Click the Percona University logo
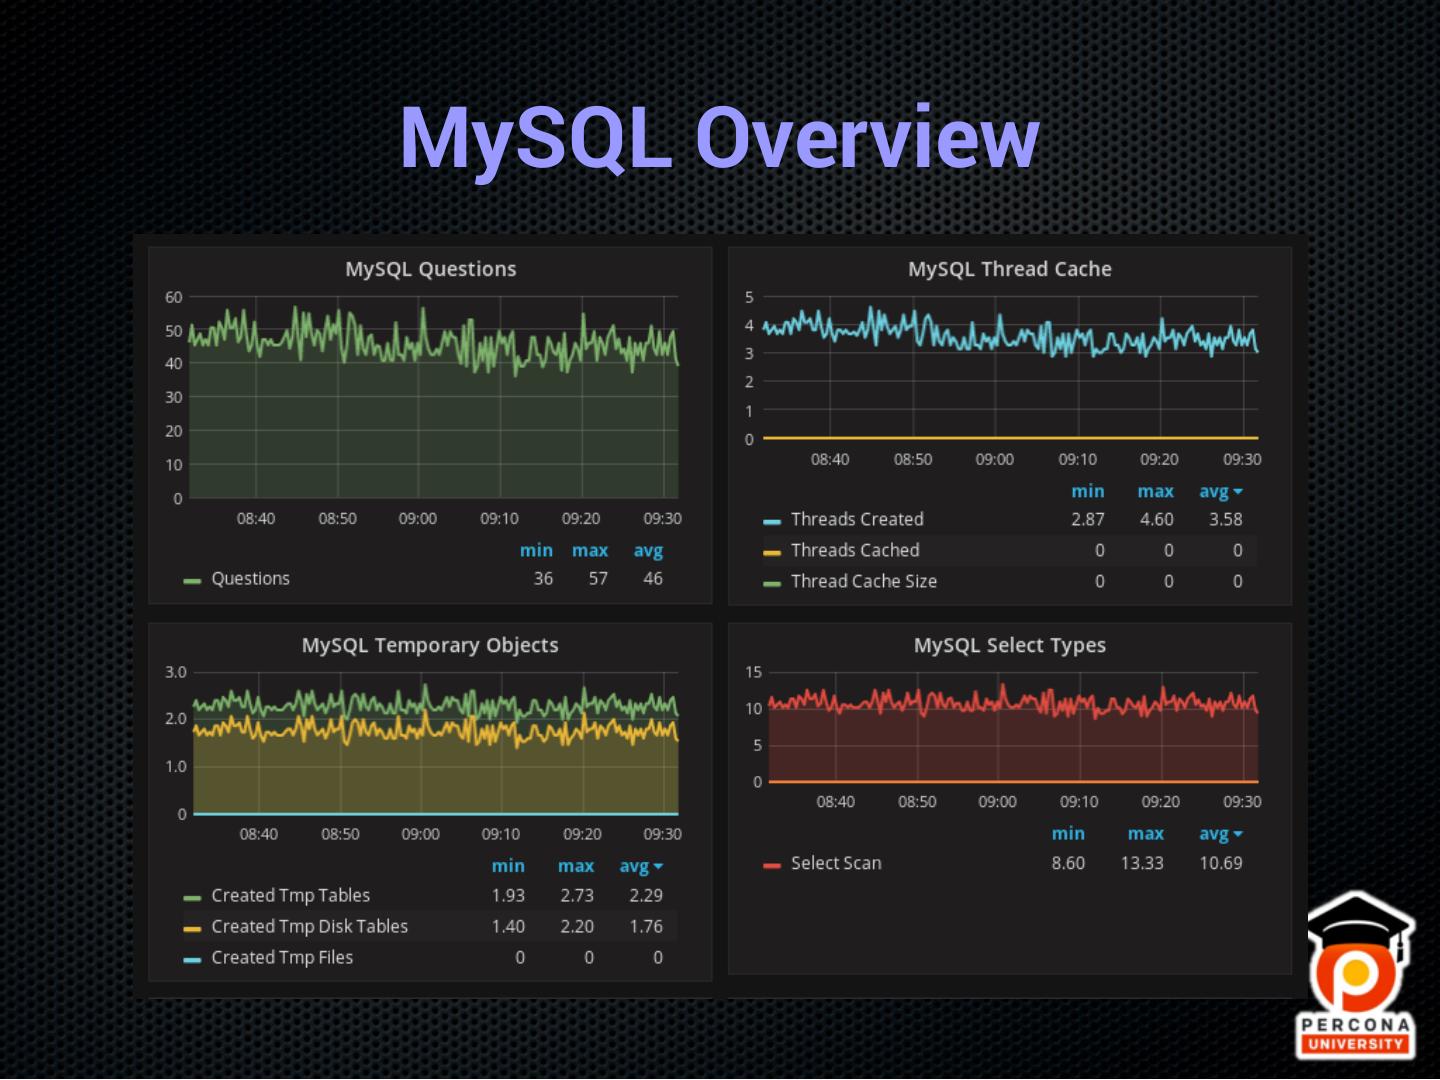This screenshot has width=1440, height=1080. (x=1356, y=976)
